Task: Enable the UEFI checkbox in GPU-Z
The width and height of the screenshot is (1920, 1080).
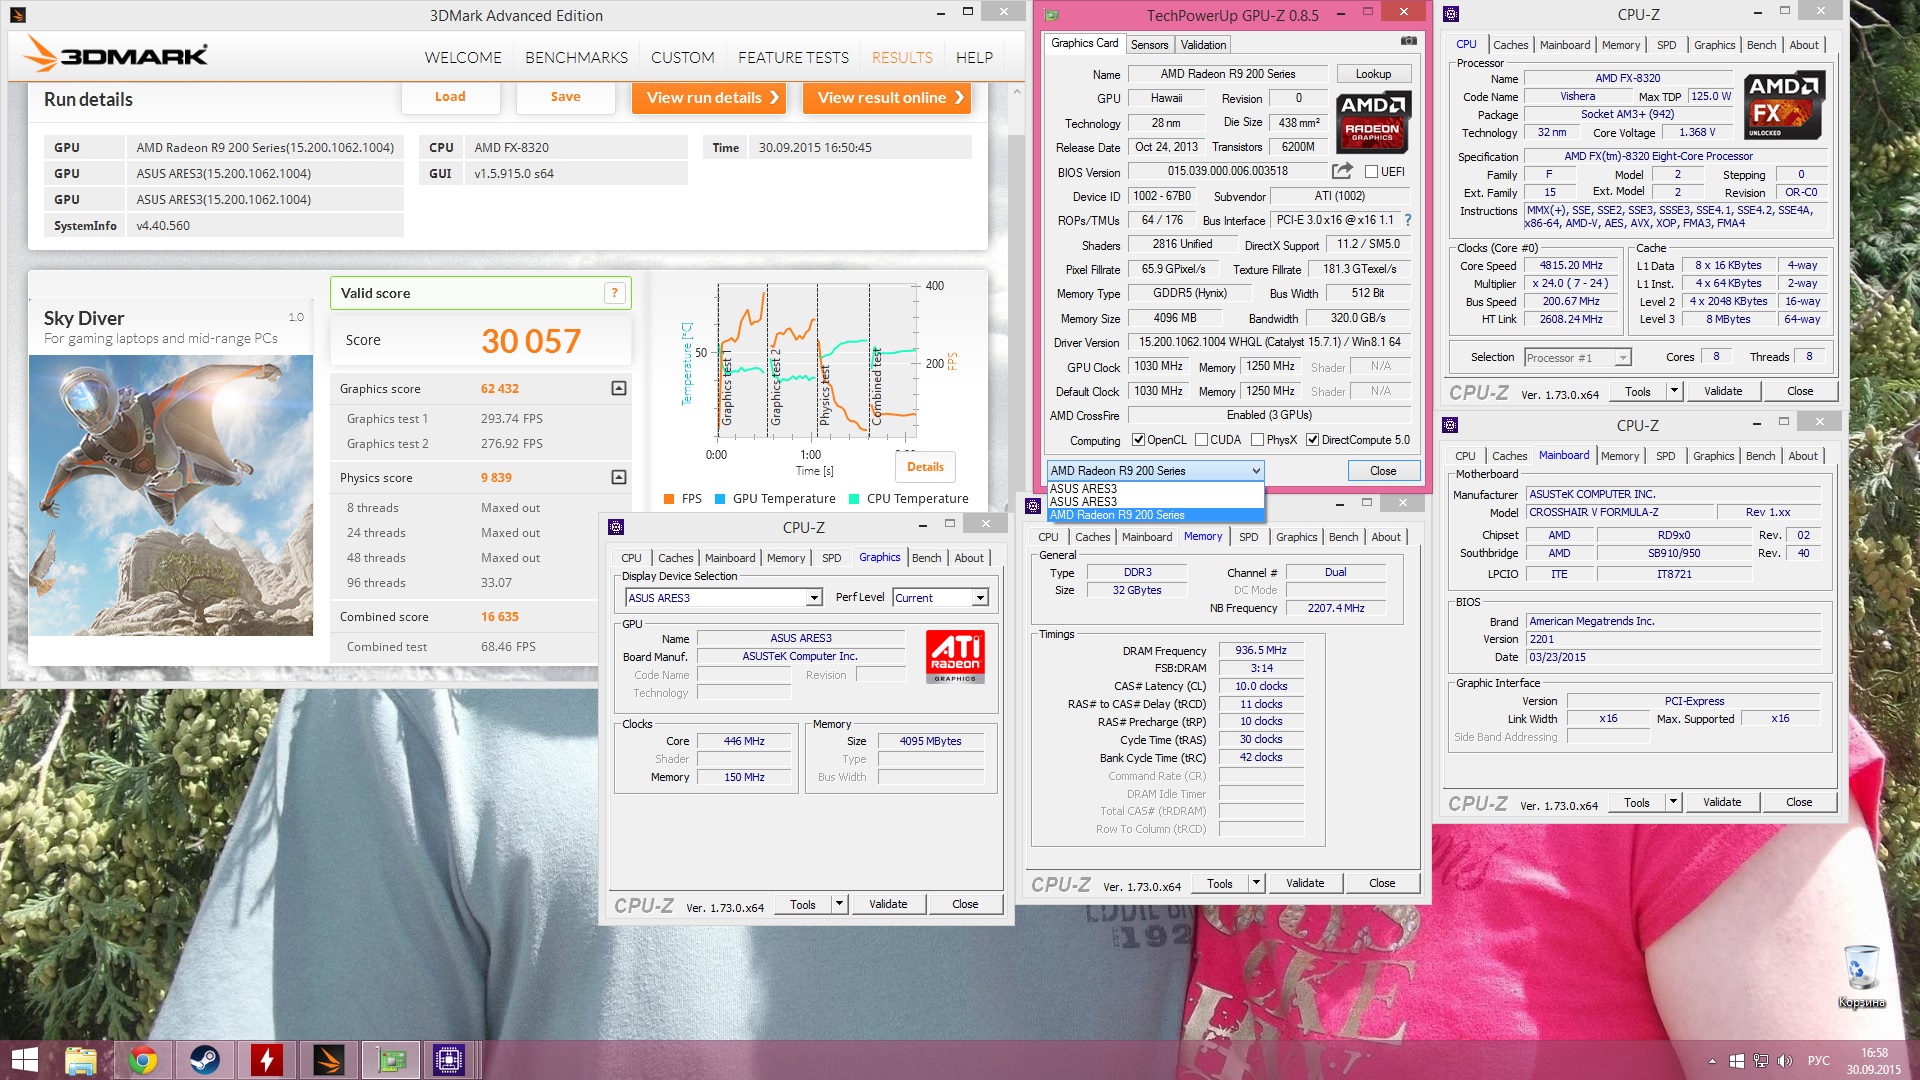Action: pyautogui.click(x=1371, y=172)
